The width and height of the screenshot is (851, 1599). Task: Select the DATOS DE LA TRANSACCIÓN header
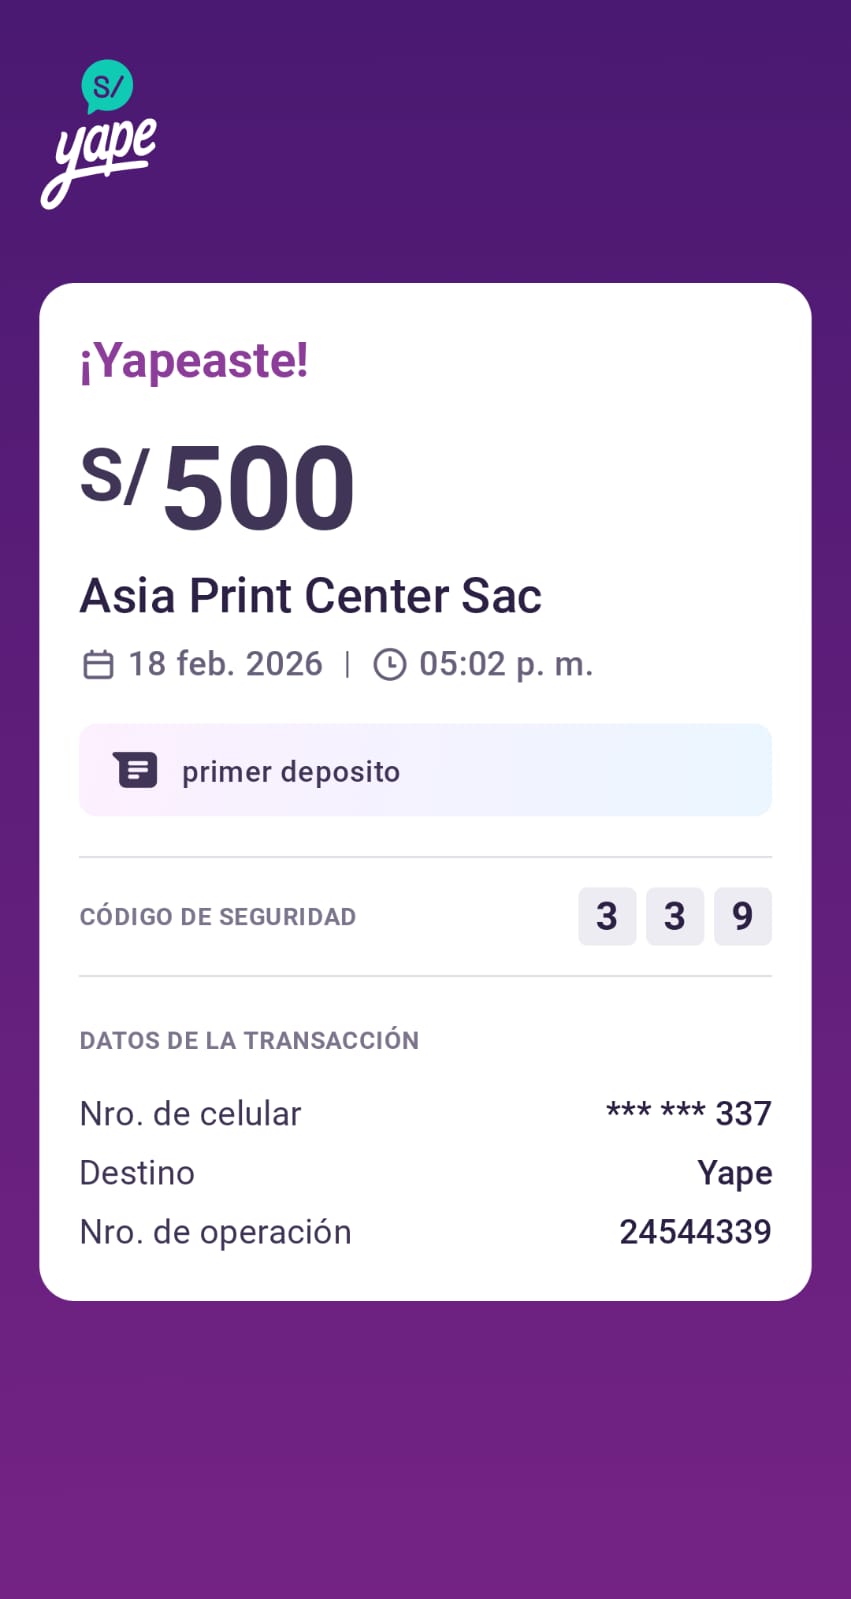pyautogui.click(x=249, y=1040)
